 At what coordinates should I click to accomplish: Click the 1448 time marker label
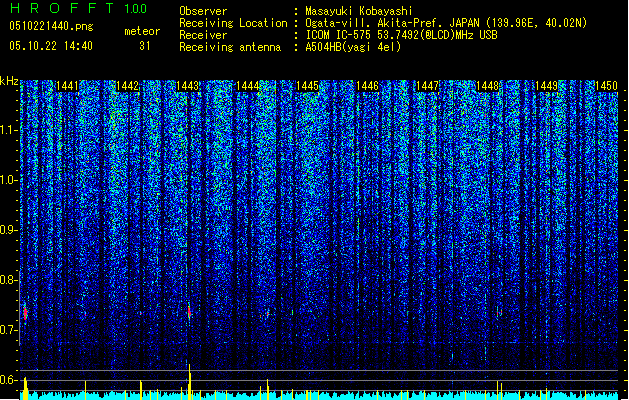[487, 86]
